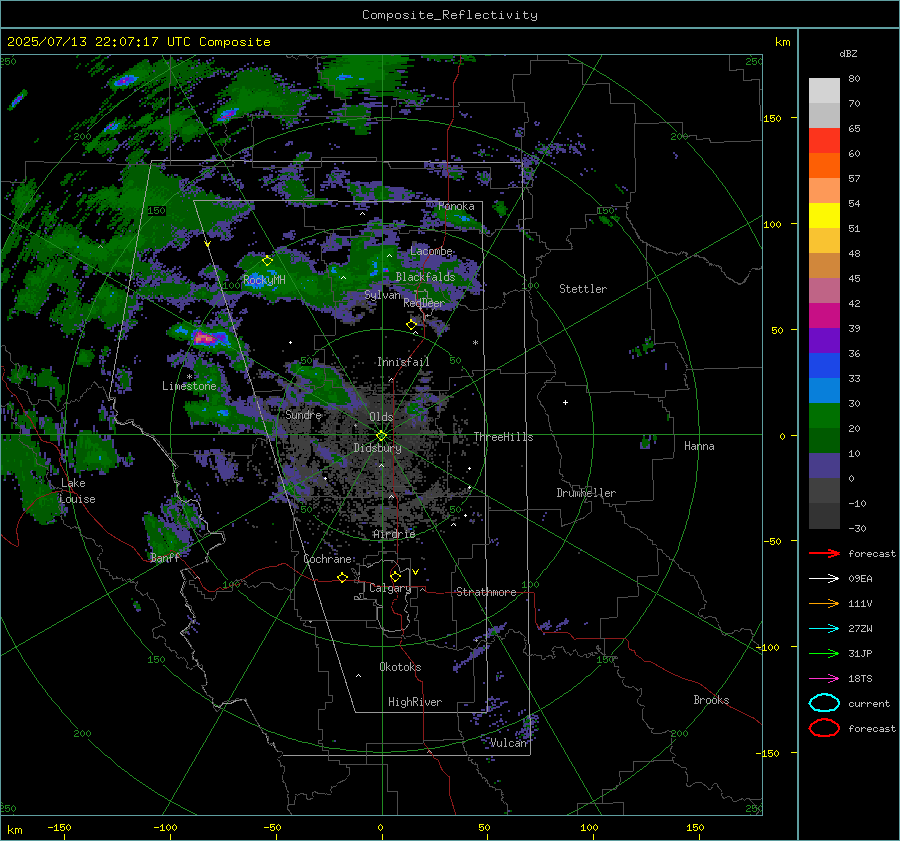The image size is (900, 841).
Task: Select the orange 57-60 dBZ color swatch
Action: point(824,166)
